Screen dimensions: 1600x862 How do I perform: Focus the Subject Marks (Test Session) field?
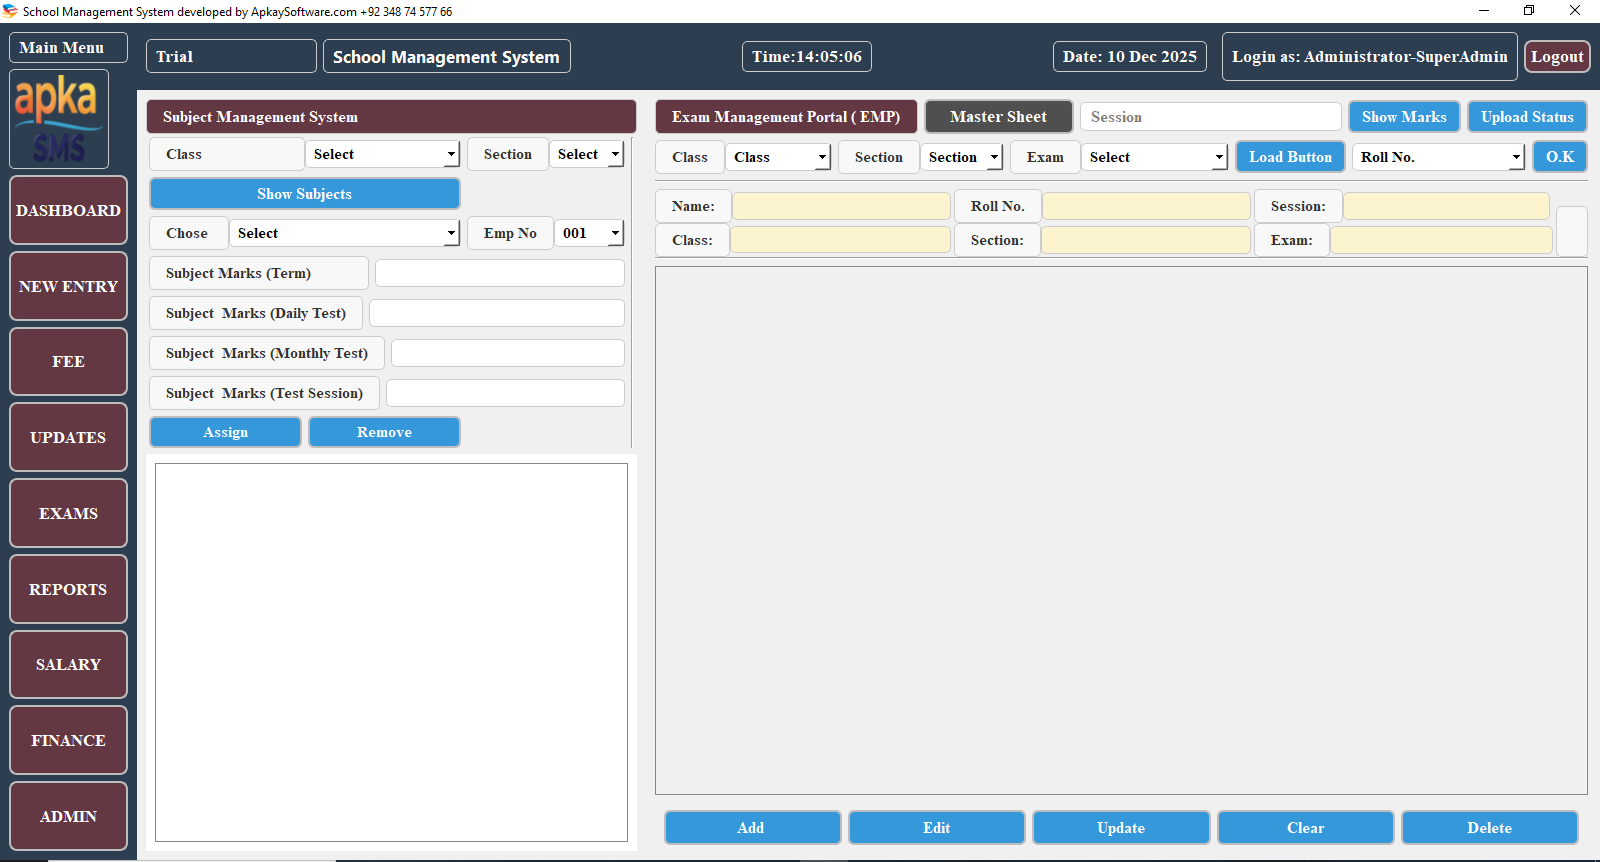click(505, 393)
